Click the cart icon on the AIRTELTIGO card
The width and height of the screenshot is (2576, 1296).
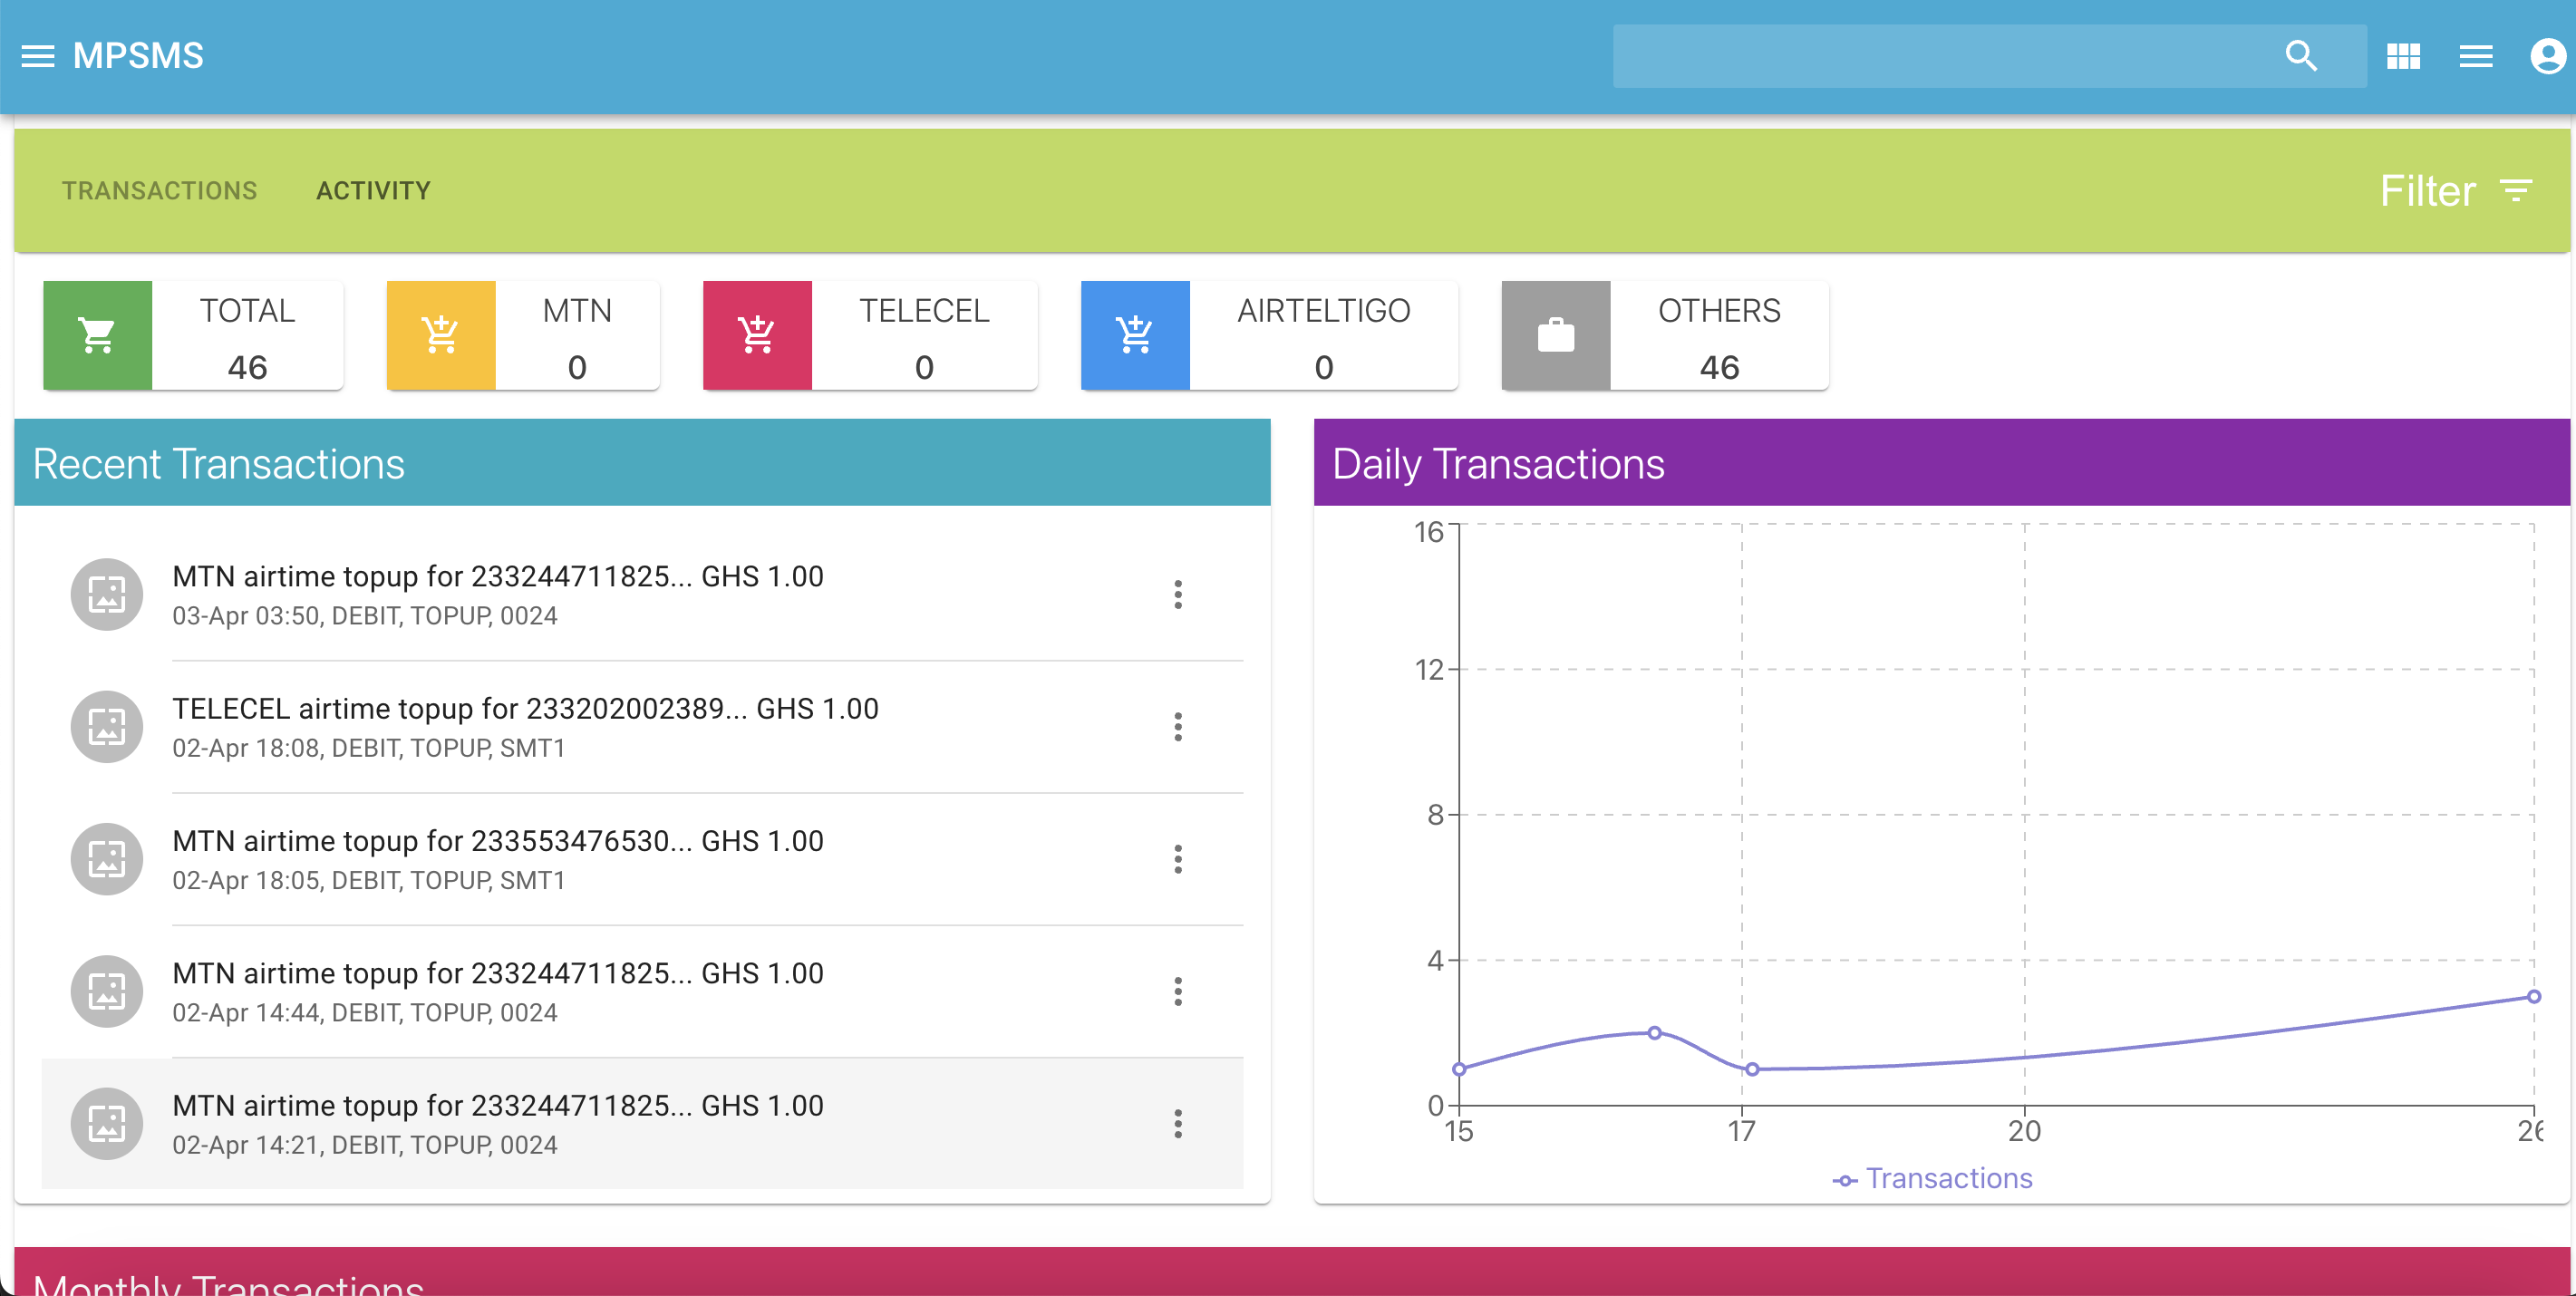[x=1135, y=335]
